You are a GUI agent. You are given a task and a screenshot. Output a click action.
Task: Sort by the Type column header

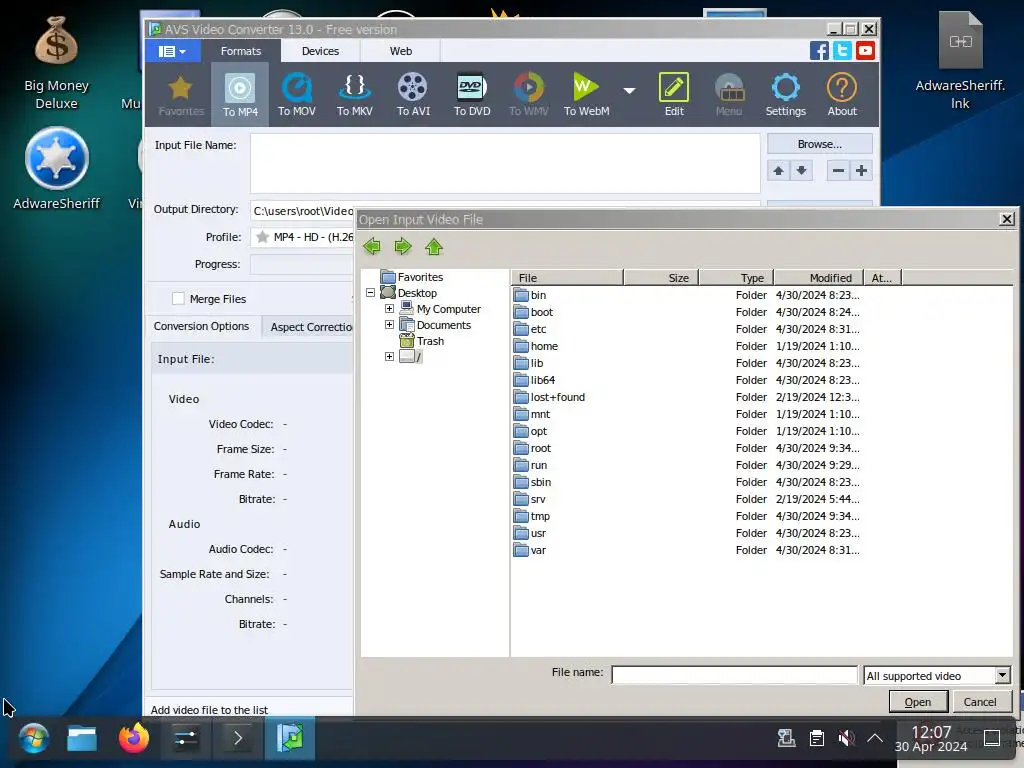tap(736, 278)
